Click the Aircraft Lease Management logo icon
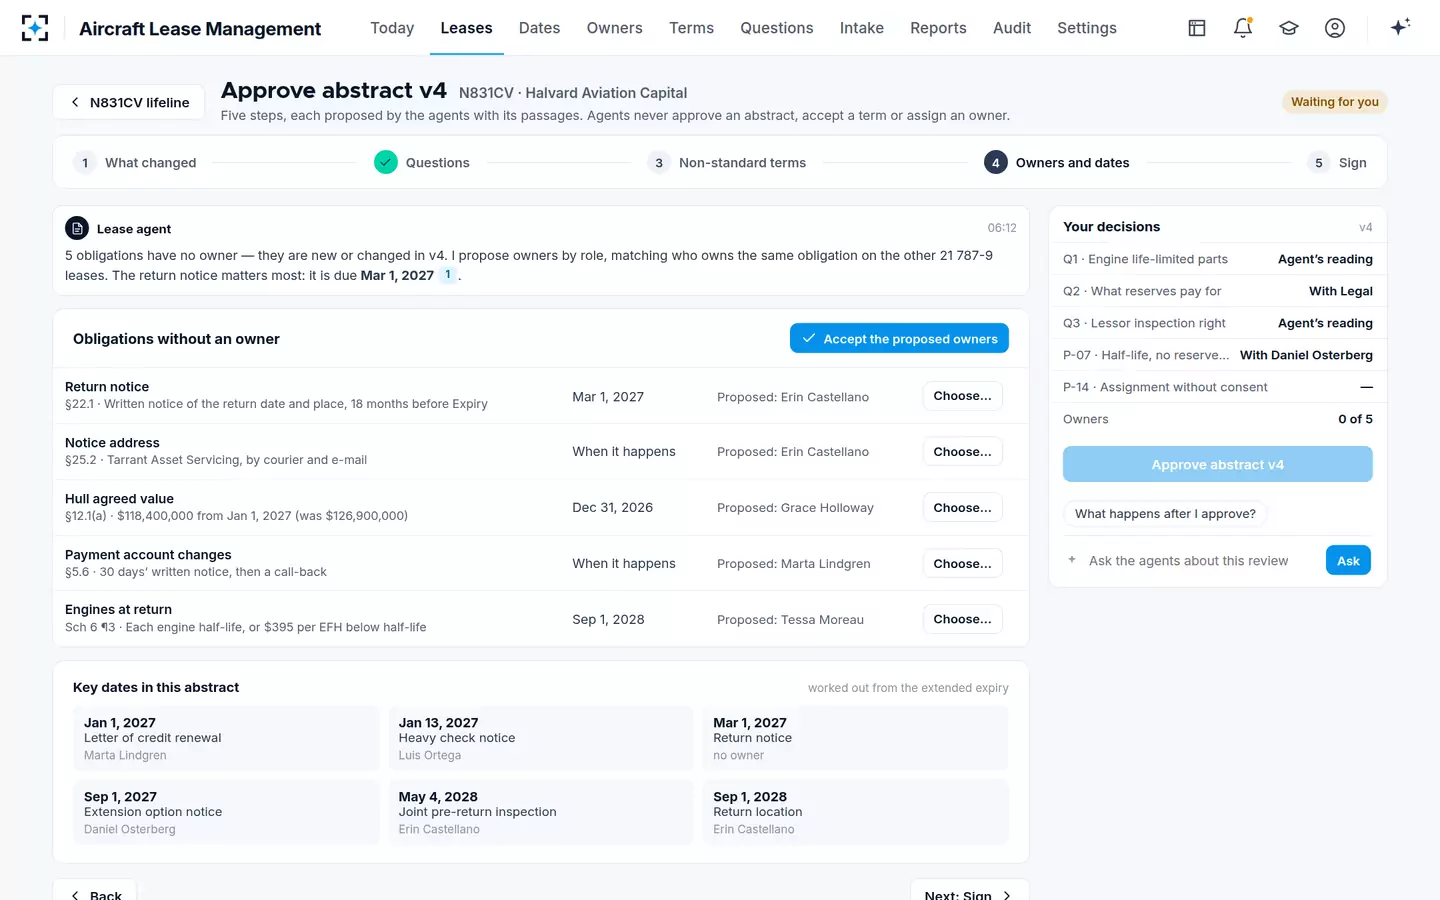 click(35, 28)
